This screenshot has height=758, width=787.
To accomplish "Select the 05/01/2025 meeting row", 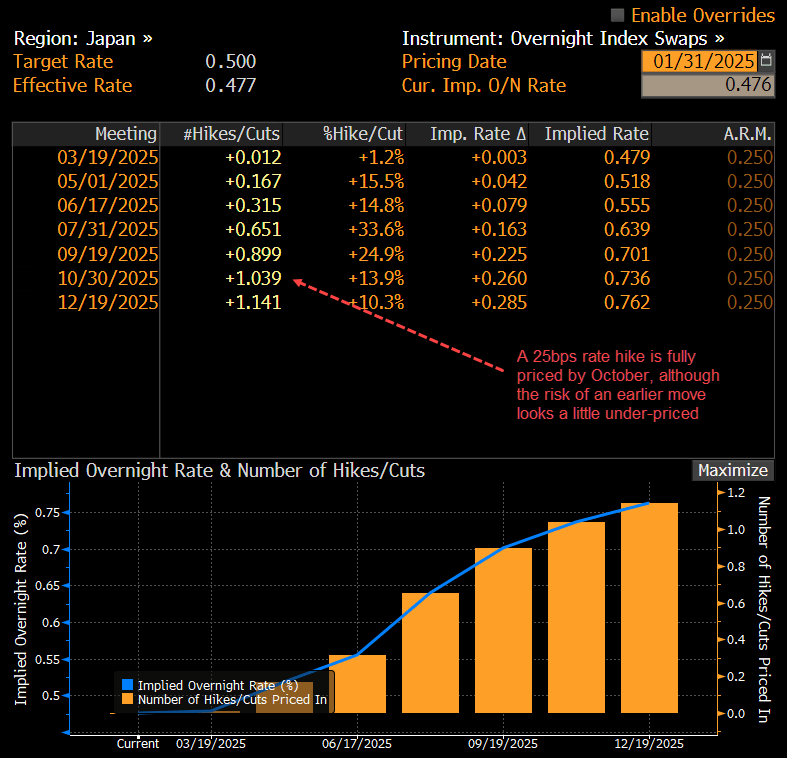I will (394, 181).
